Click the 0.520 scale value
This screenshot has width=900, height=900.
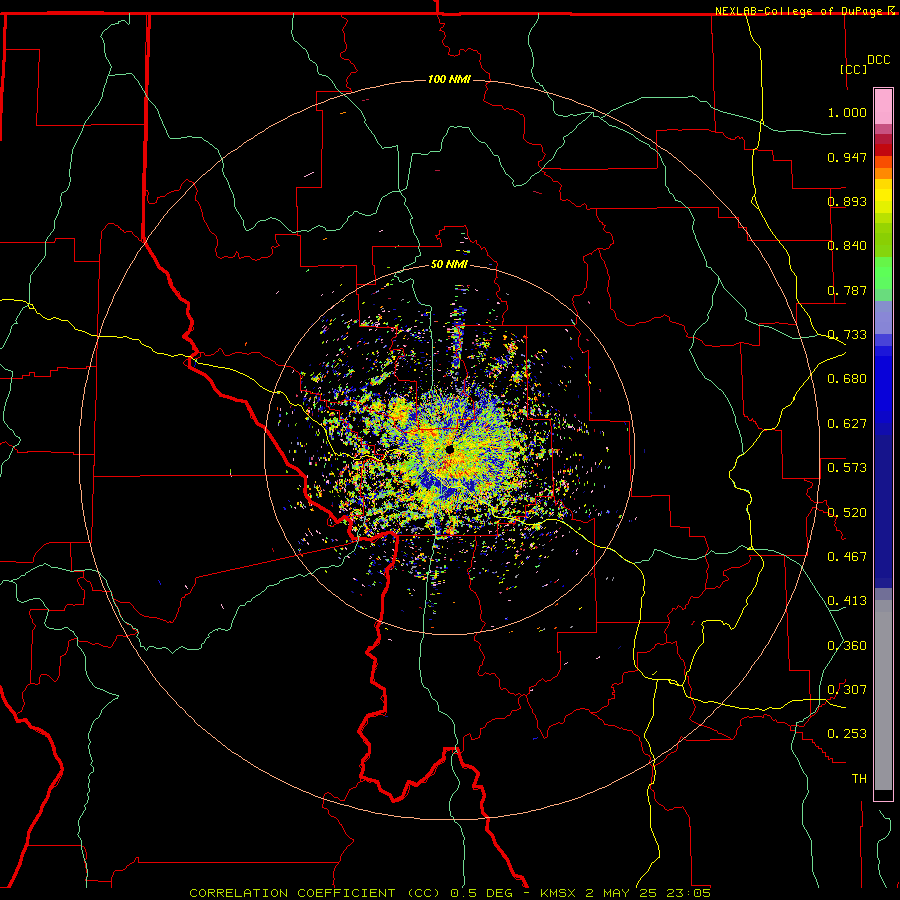[847, 513]
